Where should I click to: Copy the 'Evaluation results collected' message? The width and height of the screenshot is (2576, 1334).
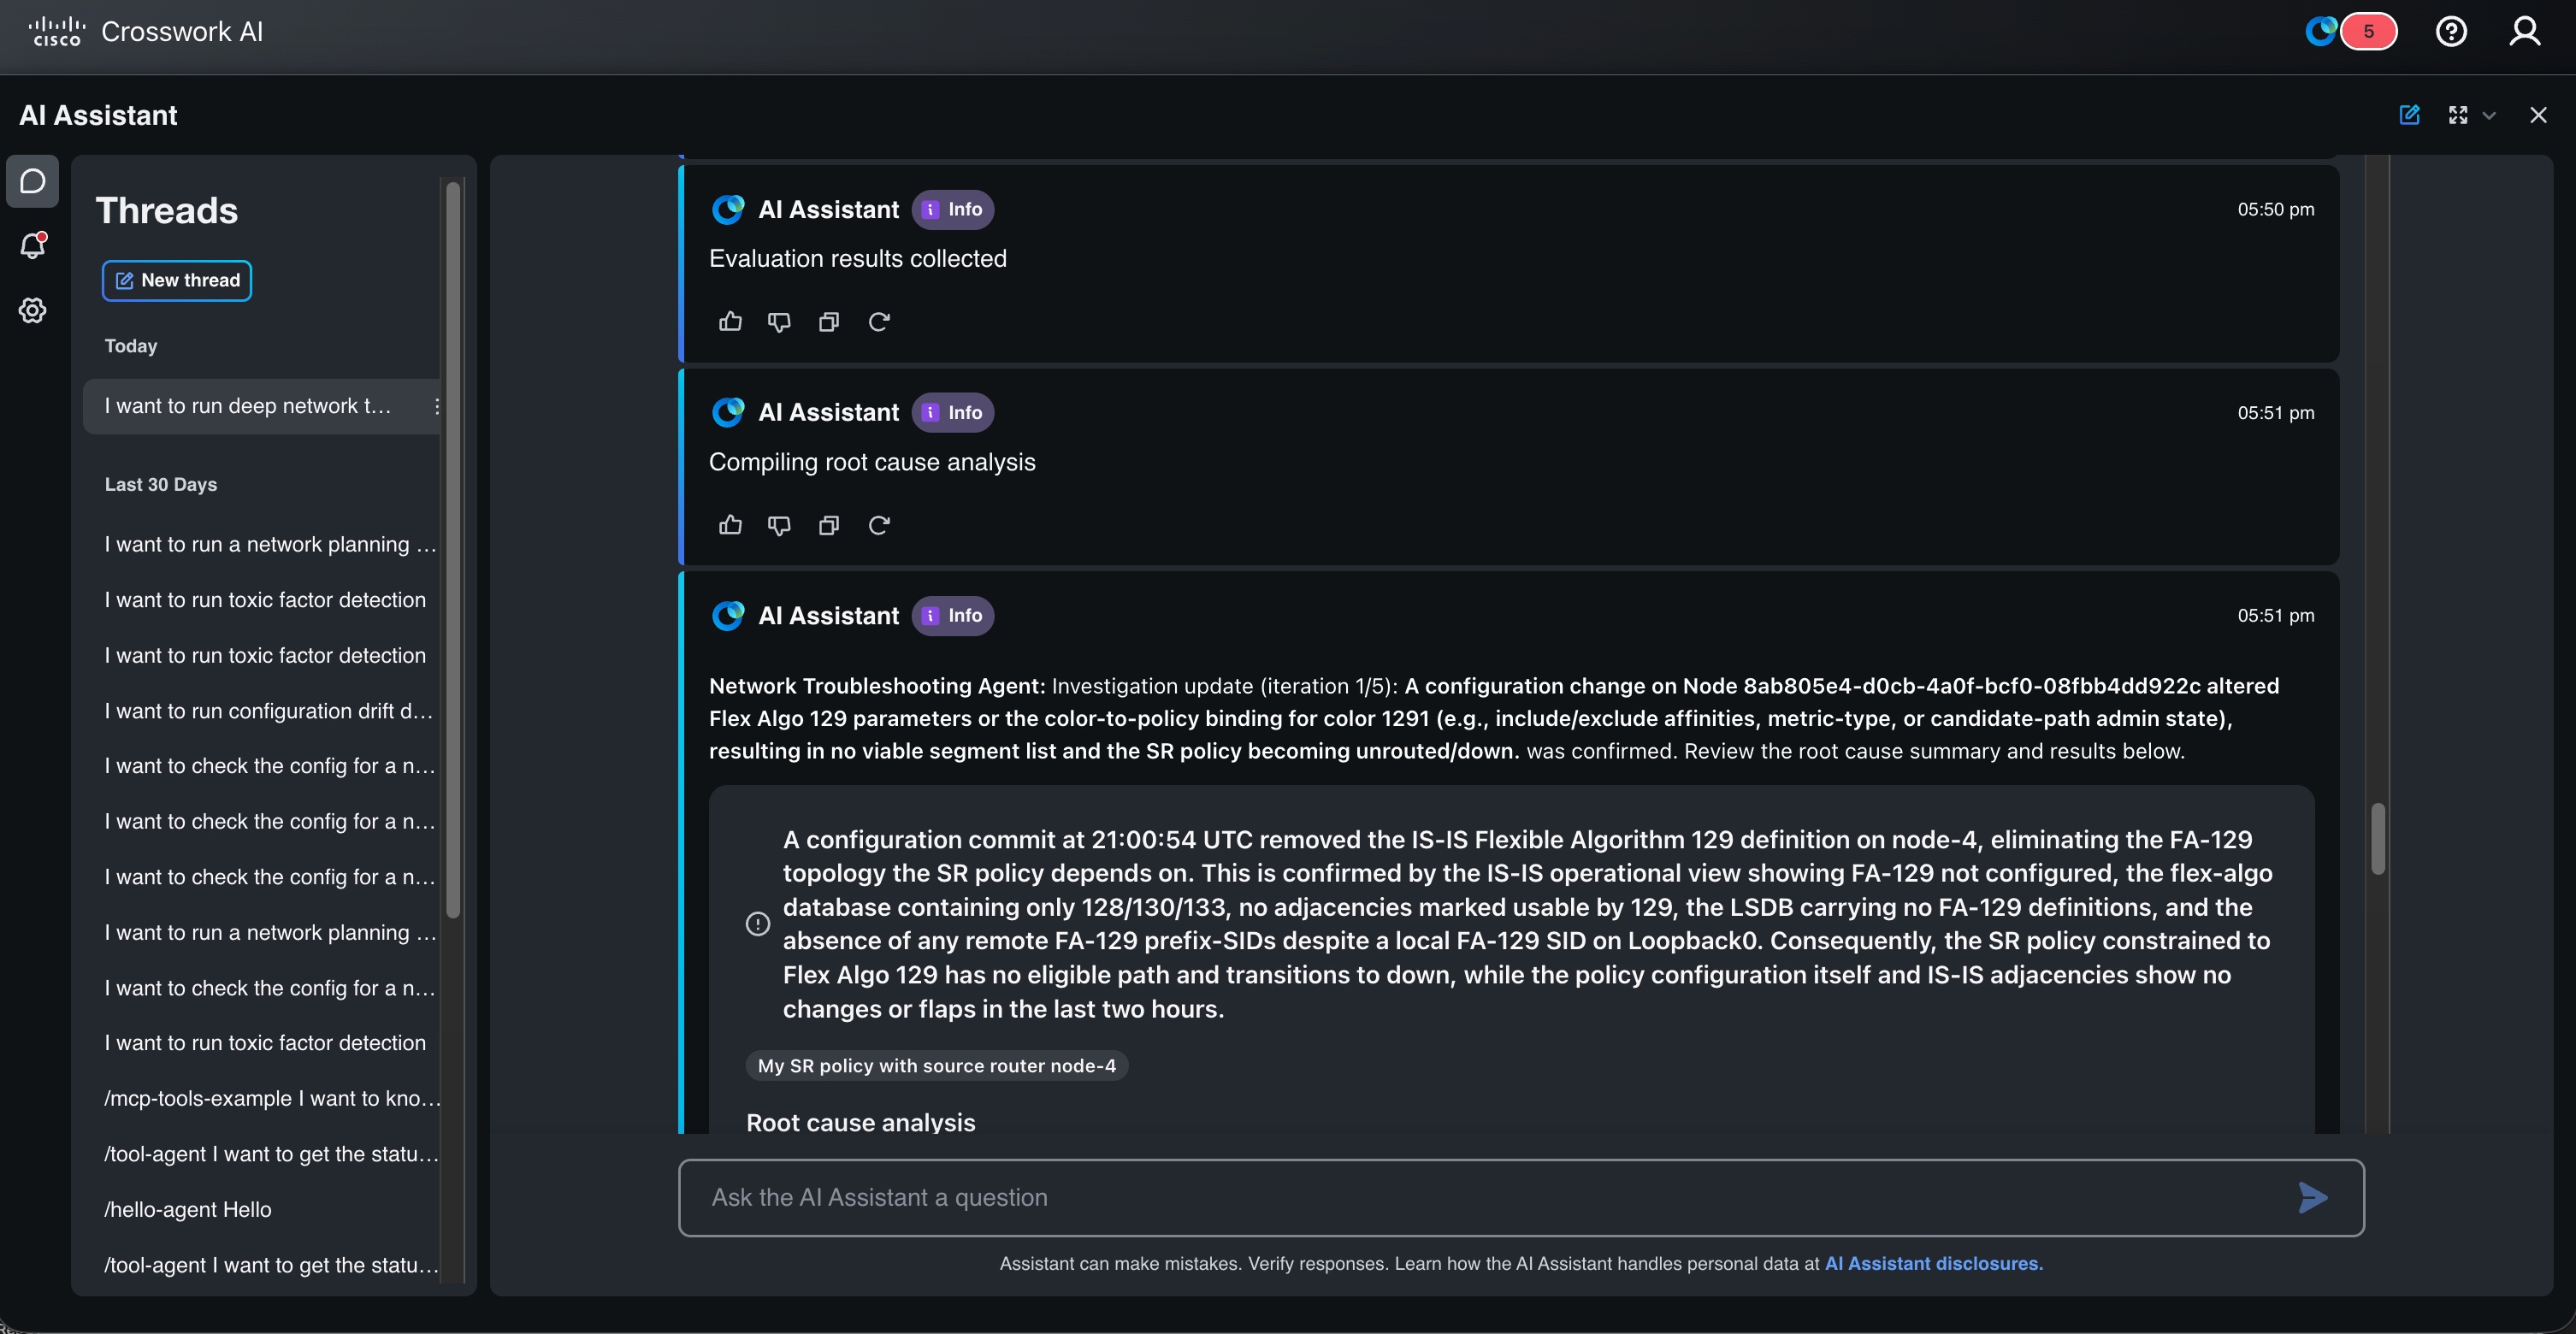pos(828,322)
